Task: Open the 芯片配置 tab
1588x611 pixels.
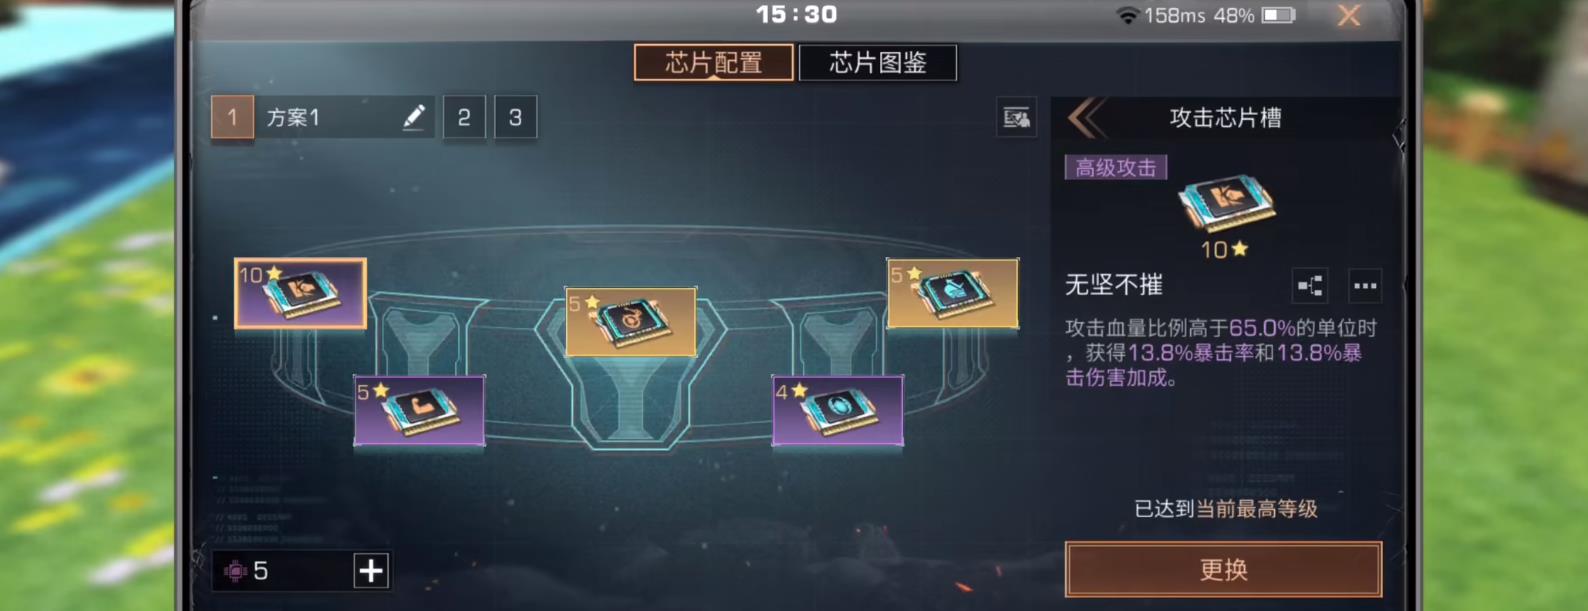Action: pyautogui.click(x=714, y=62)
